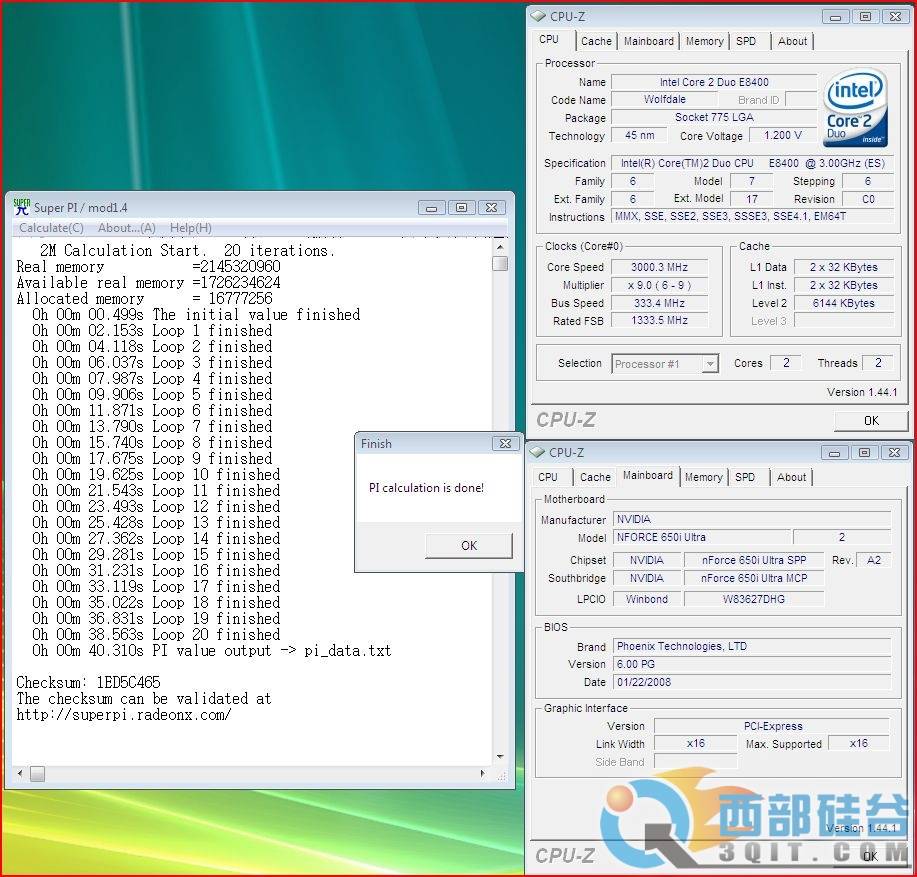Click the Intel Core 2 Duo logo
Viewport: 917px width, 877px height.
[x=854, y=108]
